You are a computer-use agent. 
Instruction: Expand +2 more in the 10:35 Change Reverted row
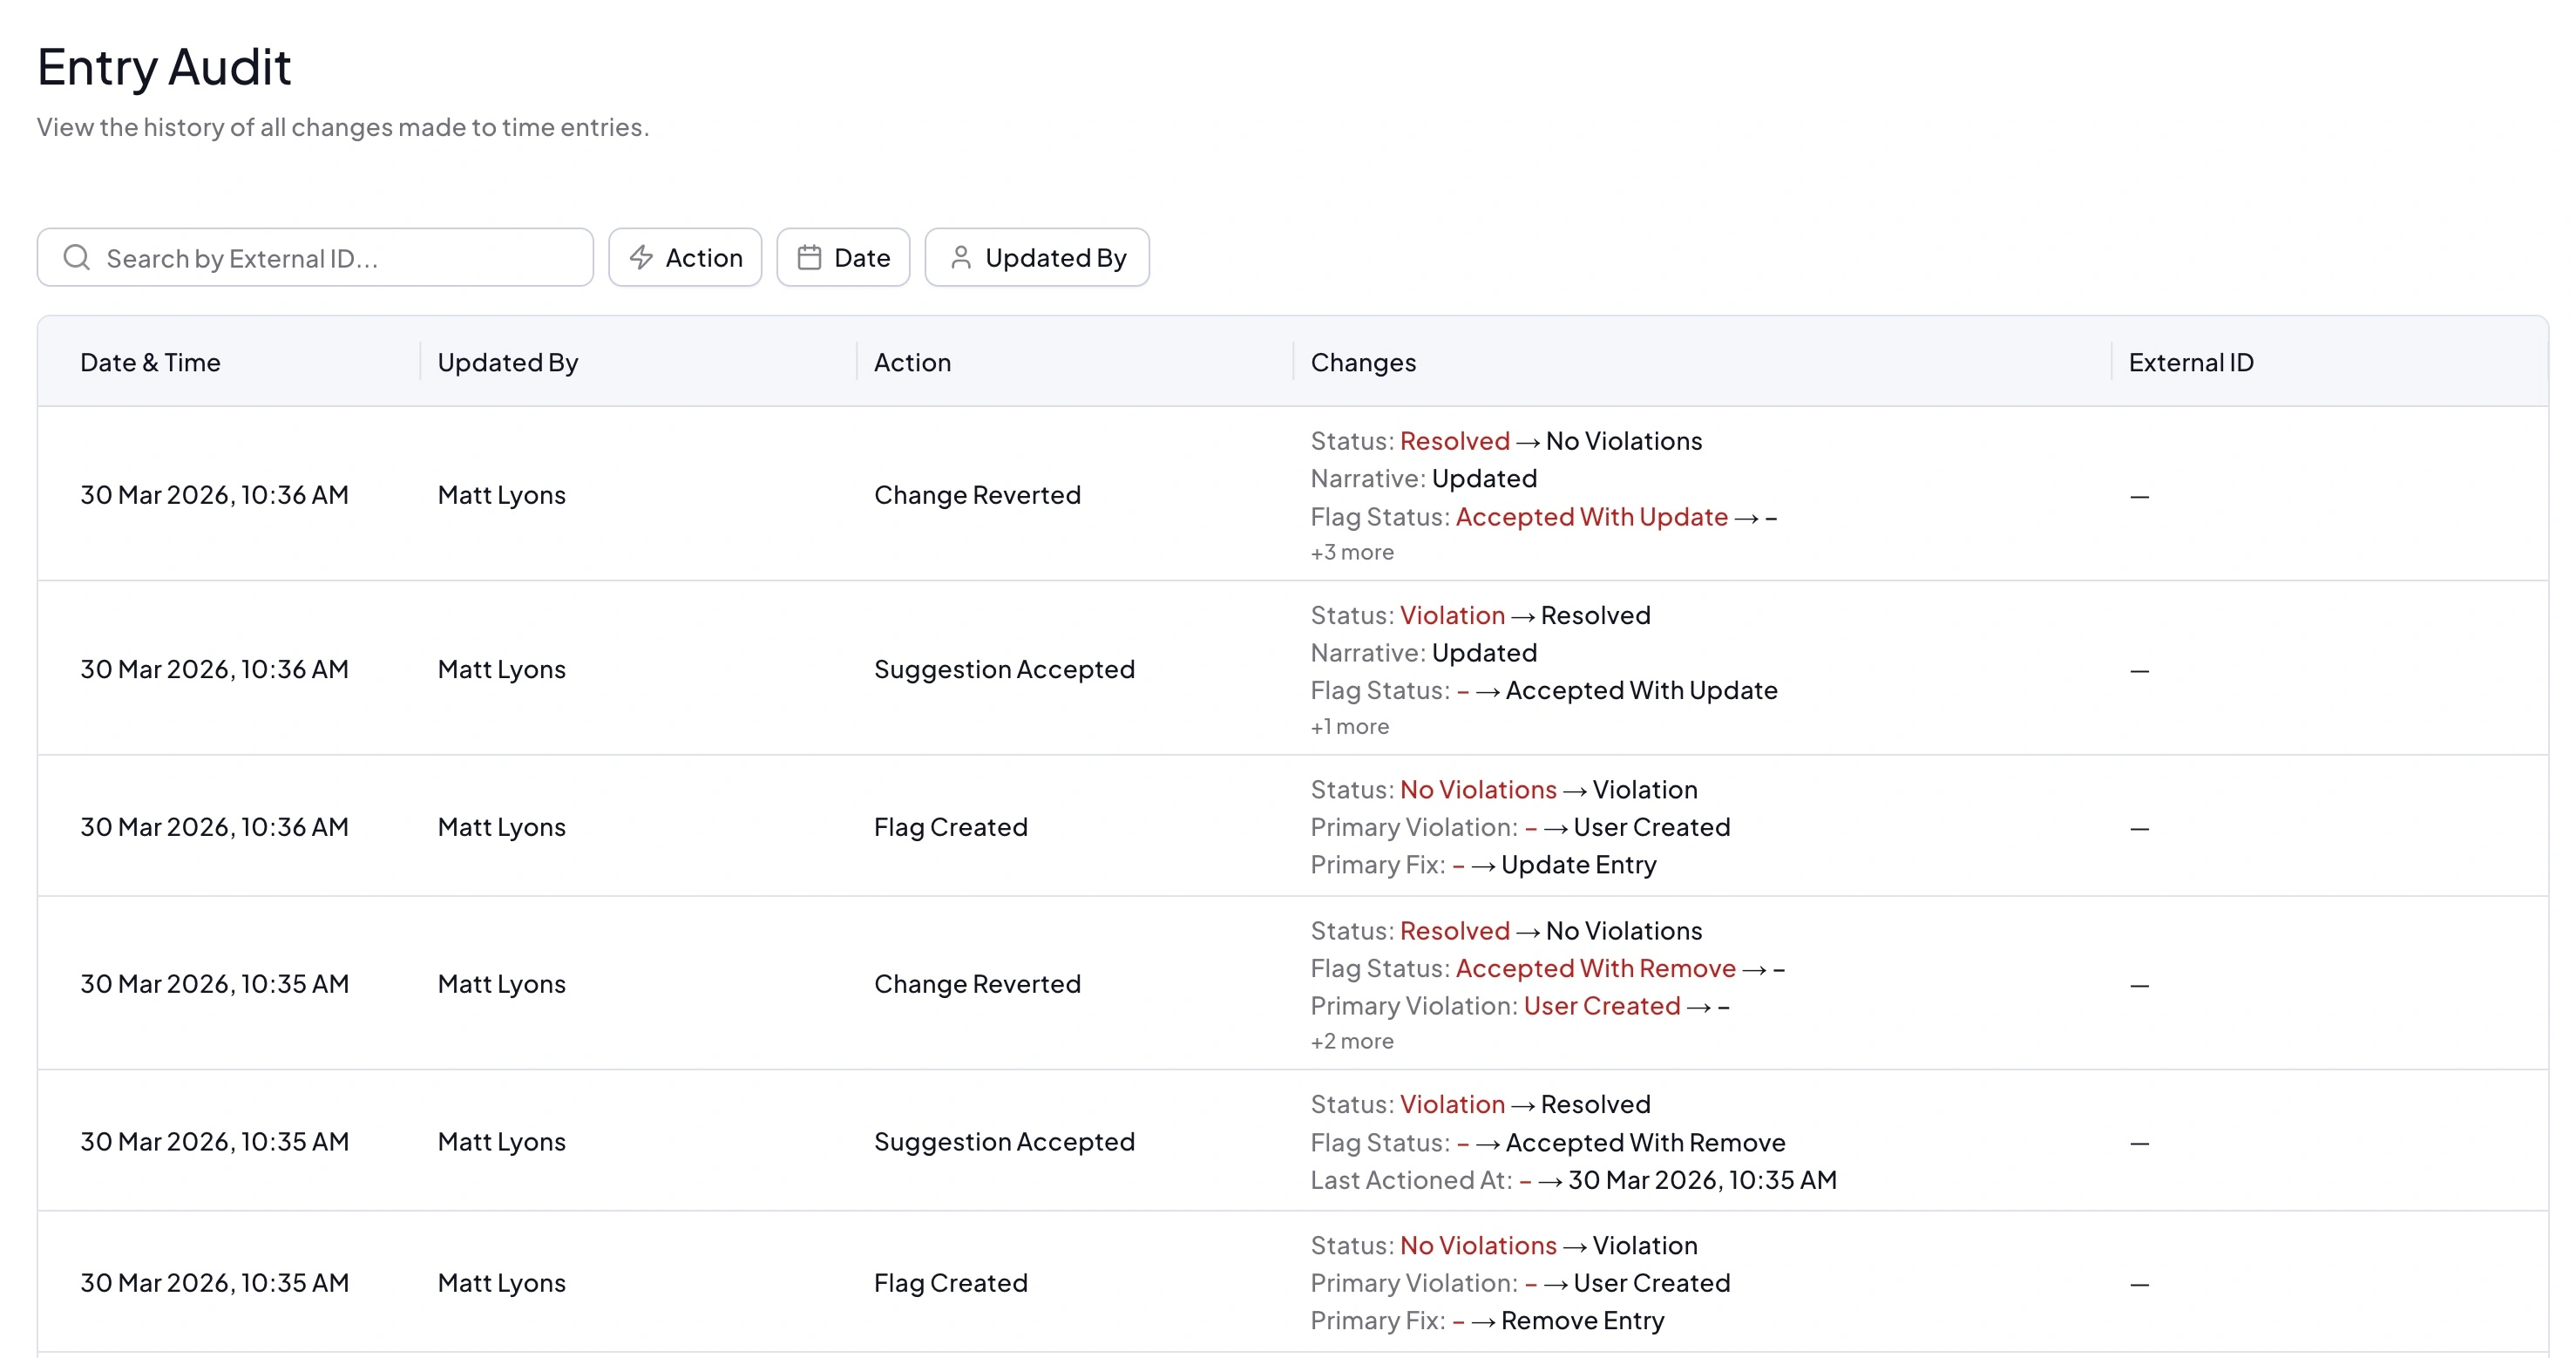1351,1040
